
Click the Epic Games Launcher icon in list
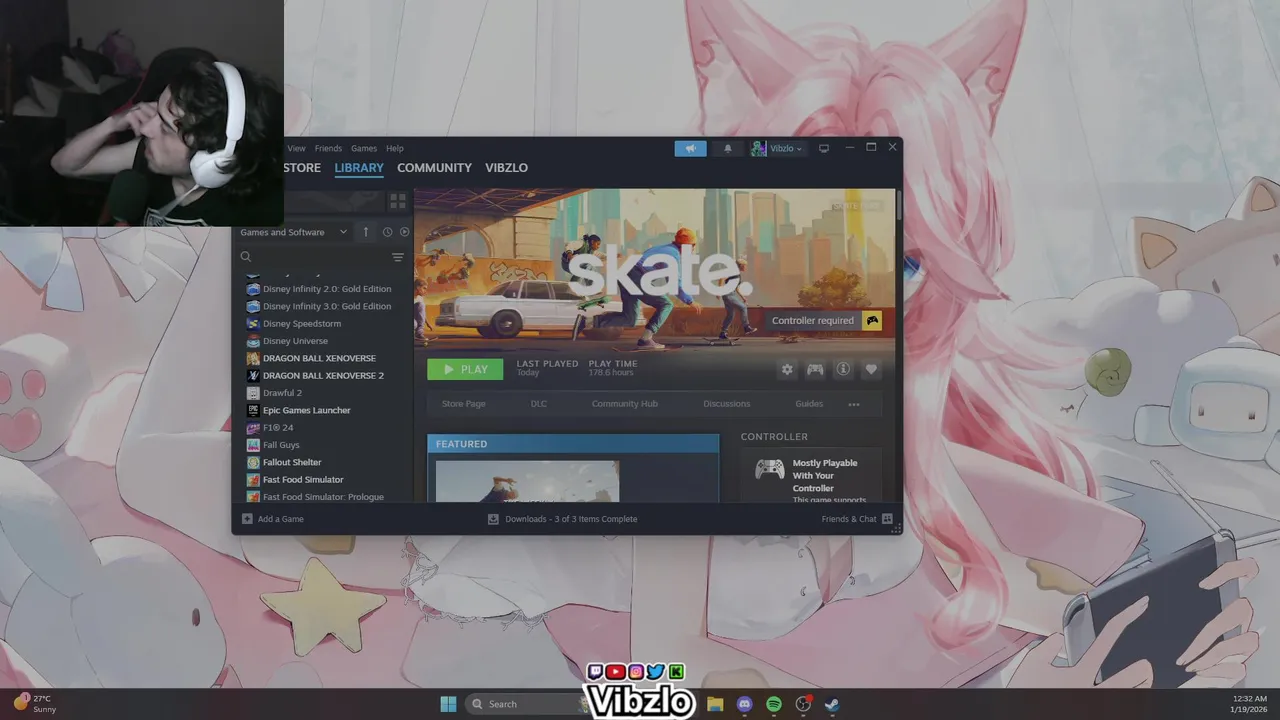253,410
